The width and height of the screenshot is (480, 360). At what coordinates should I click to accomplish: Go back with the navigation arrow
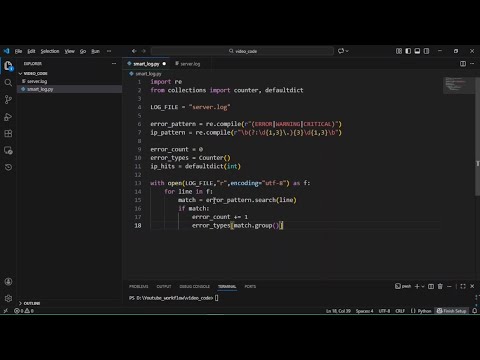pyautogui.click(x=134, y=51)
